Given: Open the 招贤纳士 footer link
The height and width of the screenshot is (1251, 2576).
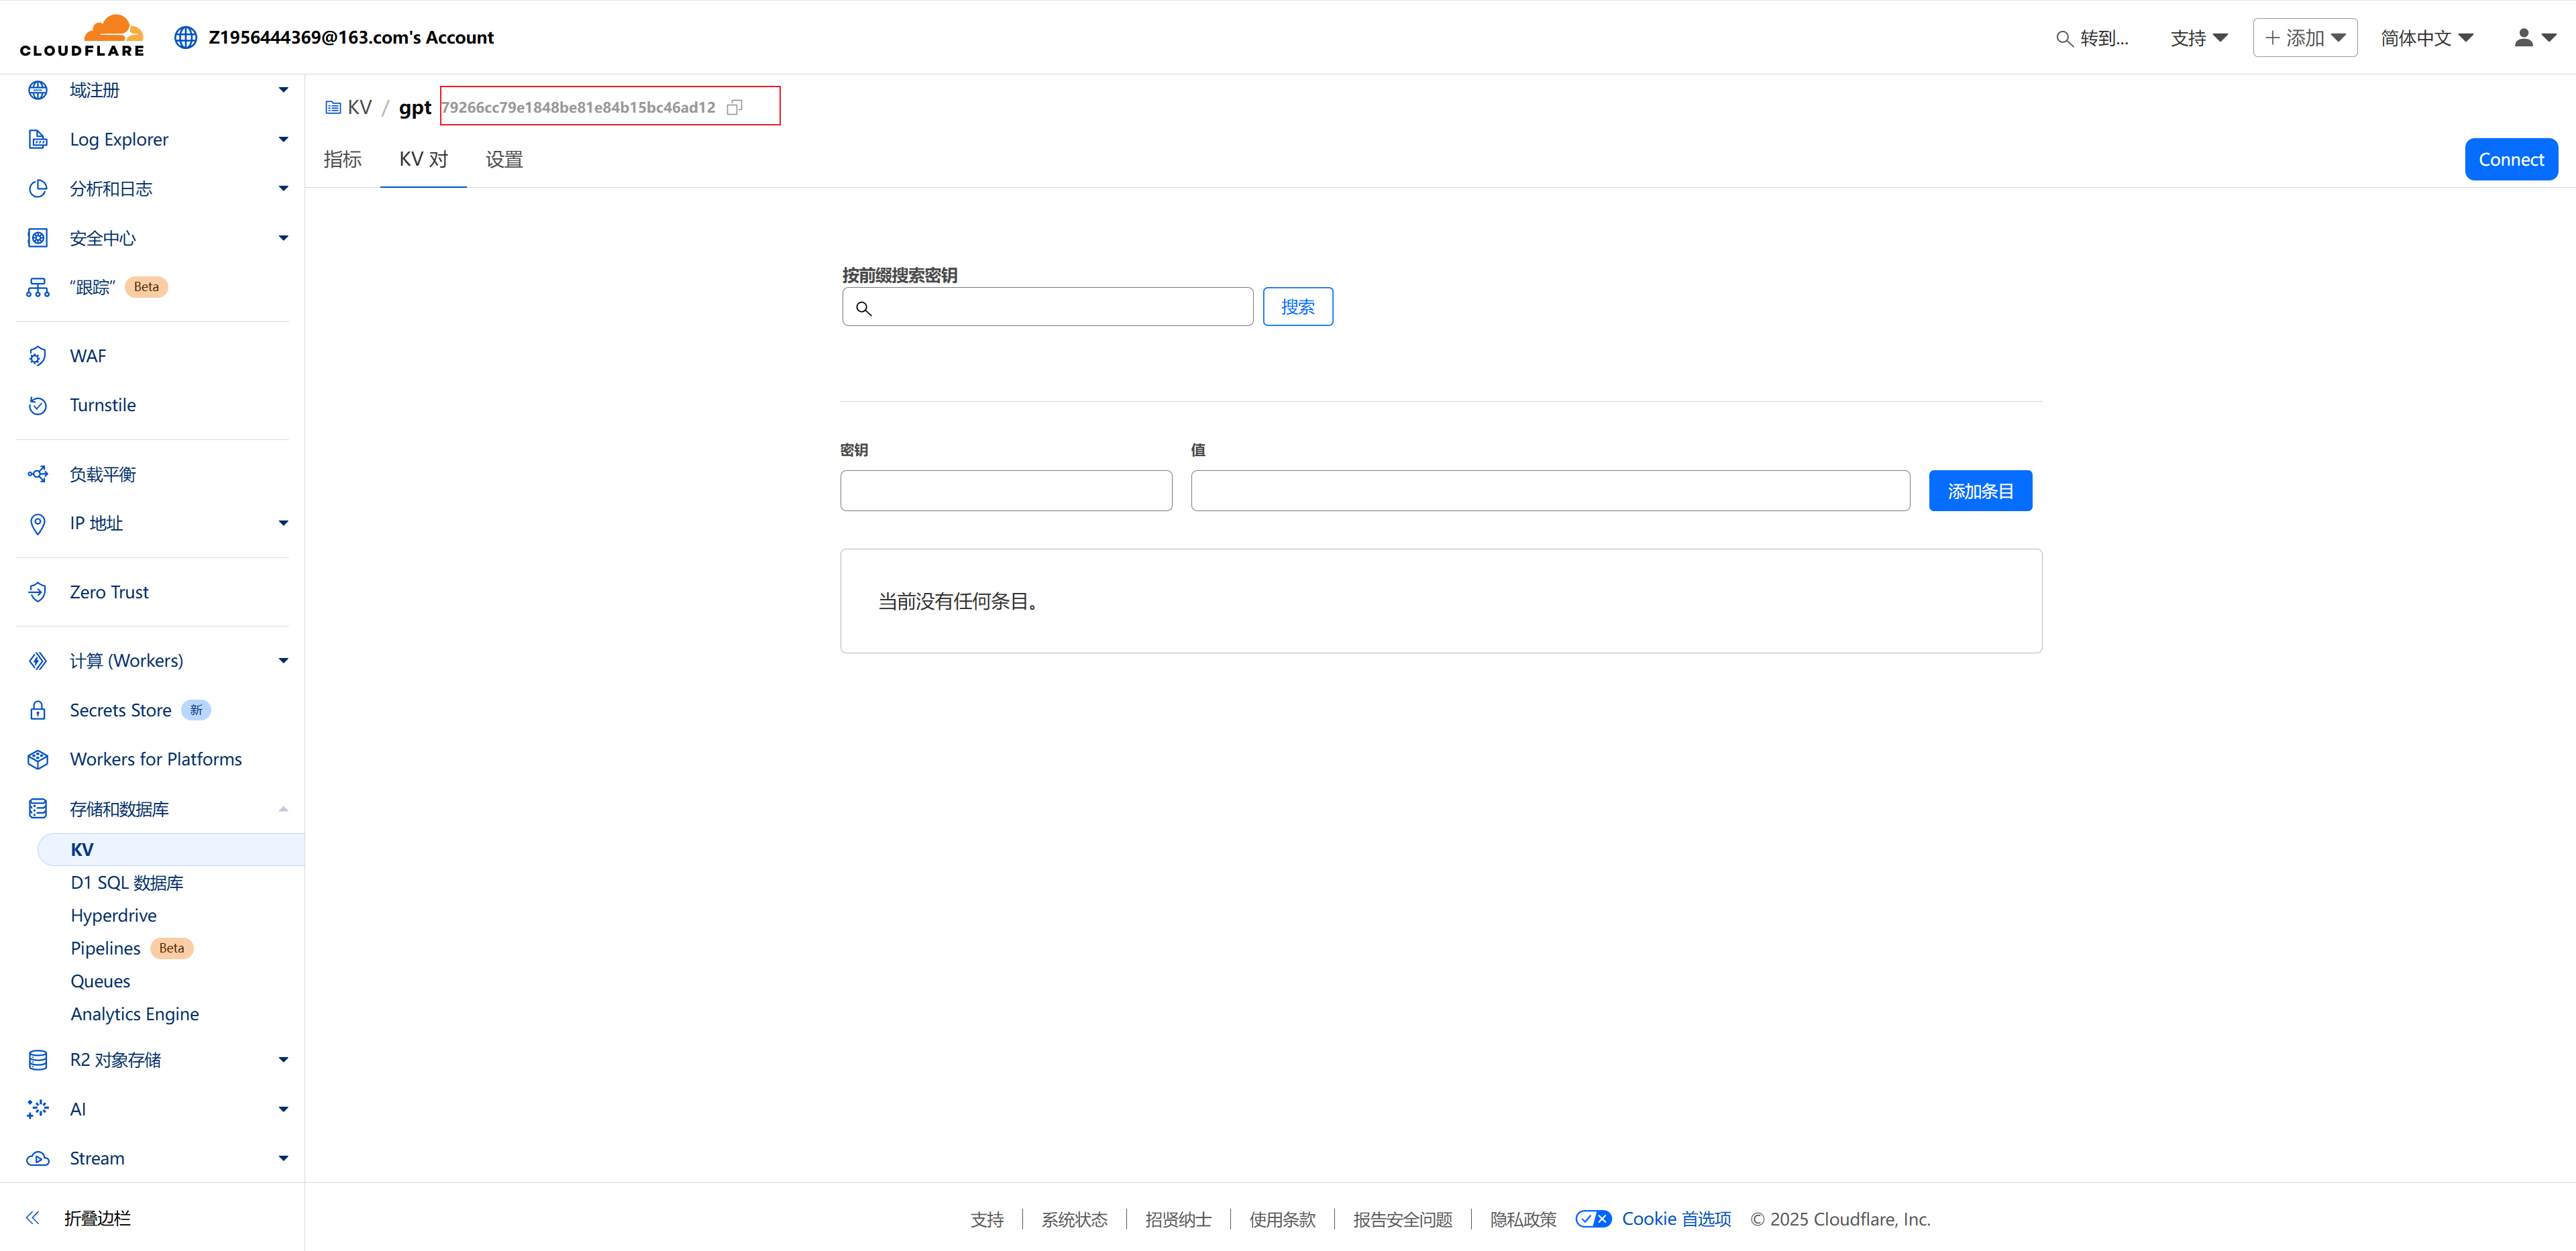Looking at the screenshot, I should [x=1178, y=1219].
